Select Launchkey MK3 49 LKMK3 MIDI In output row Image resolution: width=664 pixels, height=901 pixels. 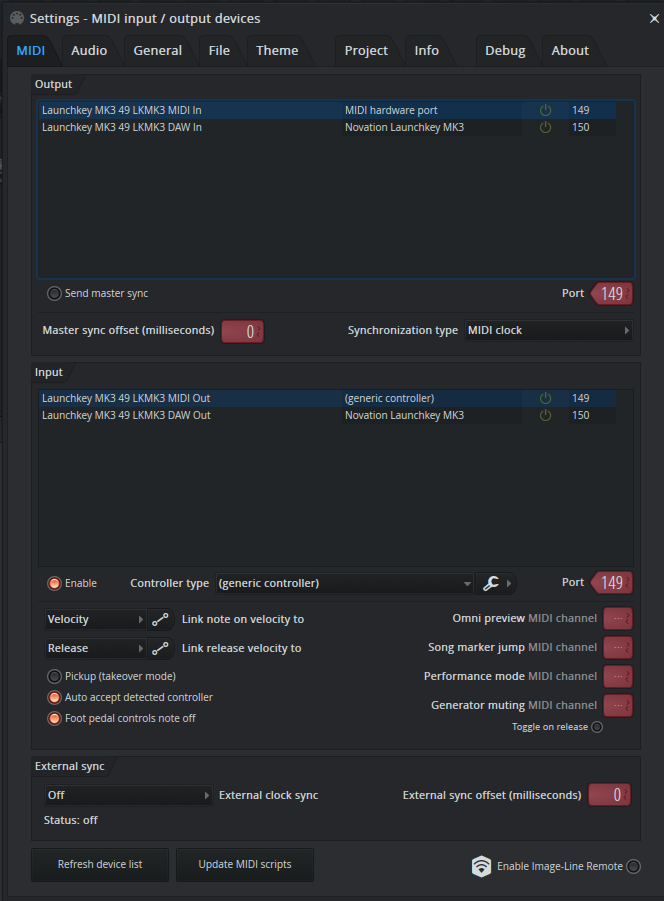[x=327, y=110]
